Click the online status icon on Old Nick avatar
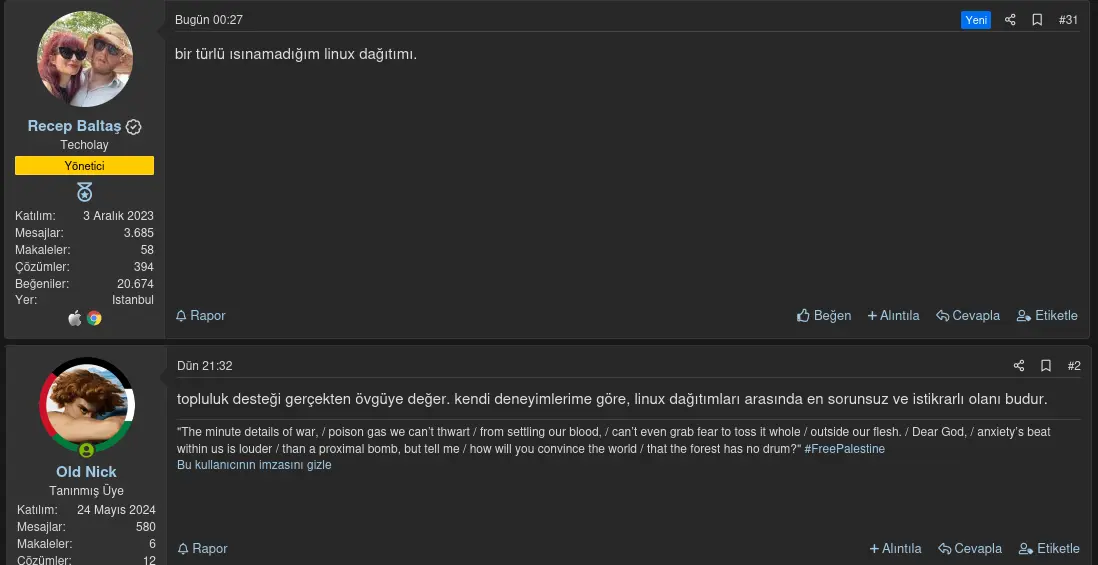Image resolution: width=1098 pixels, height=565 pixels. tap(87, 449)
